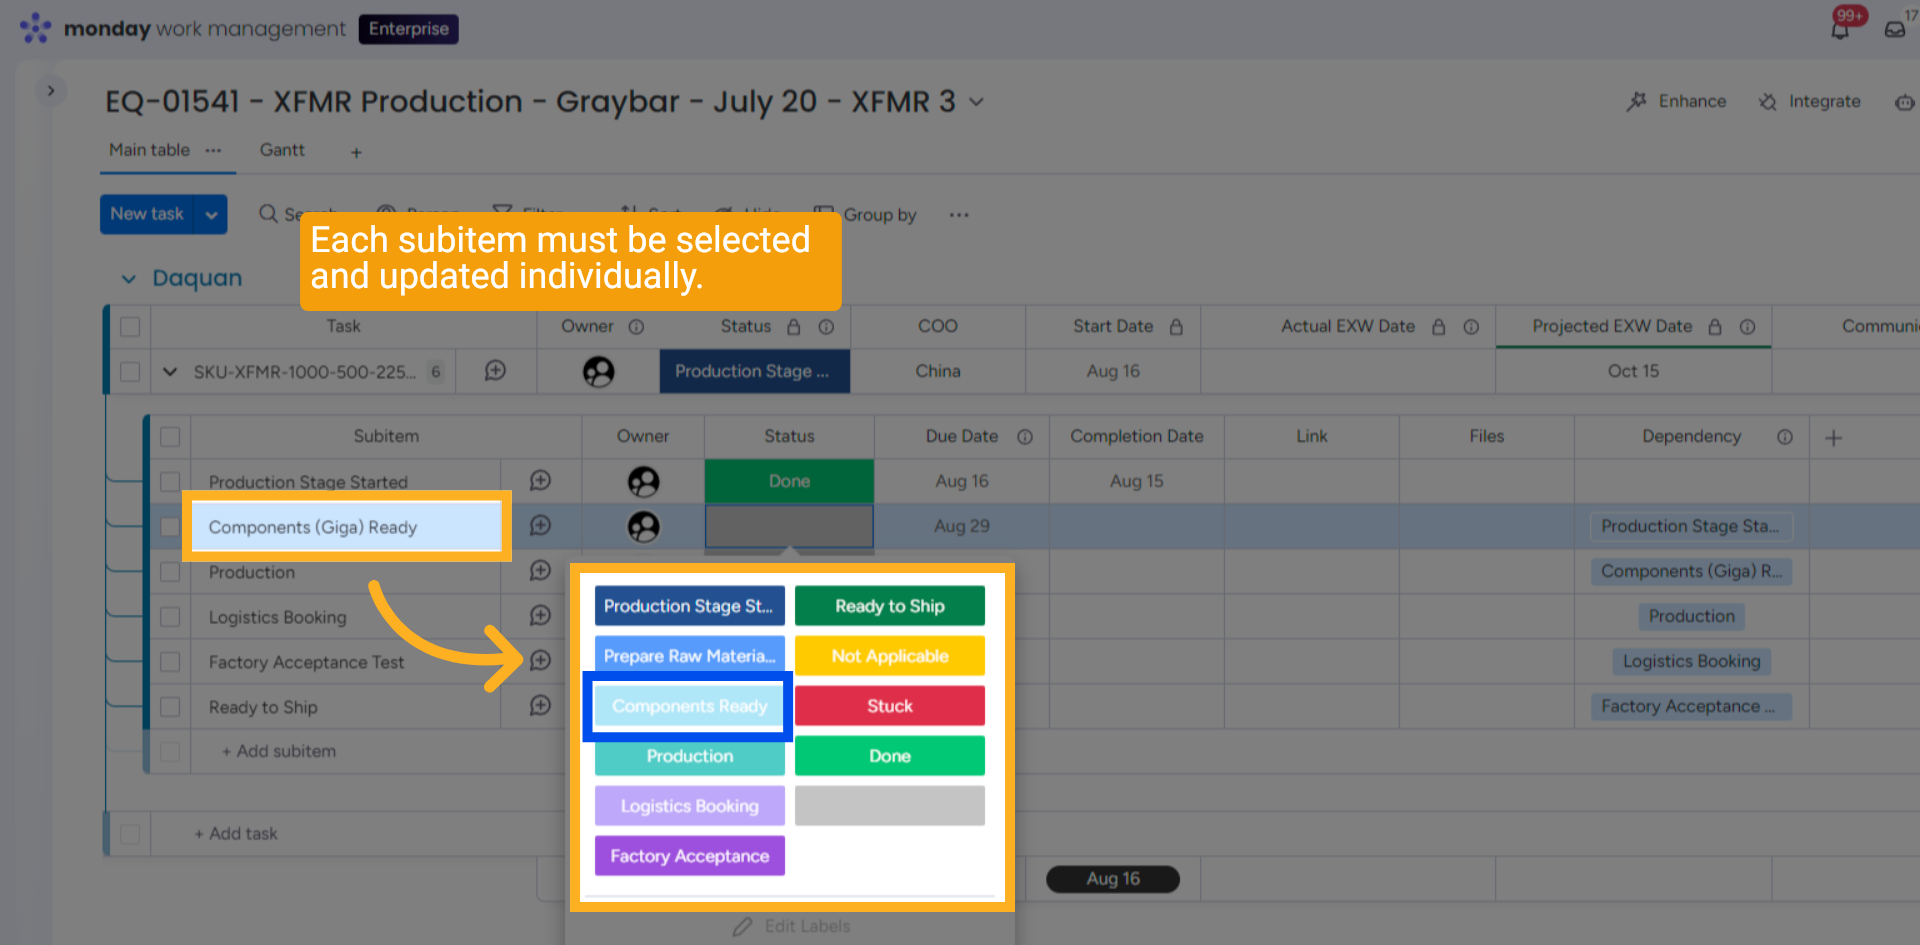Select the Production Stage Started subitem checkbox
1920x945 pixels.
point(170,482)
